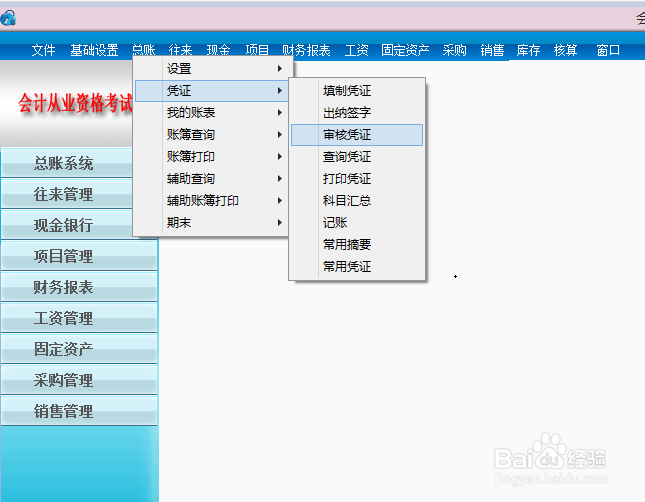Open the 销售 menu
The width and height of the screenshot is (645, 502).
(x=492, y=51)
